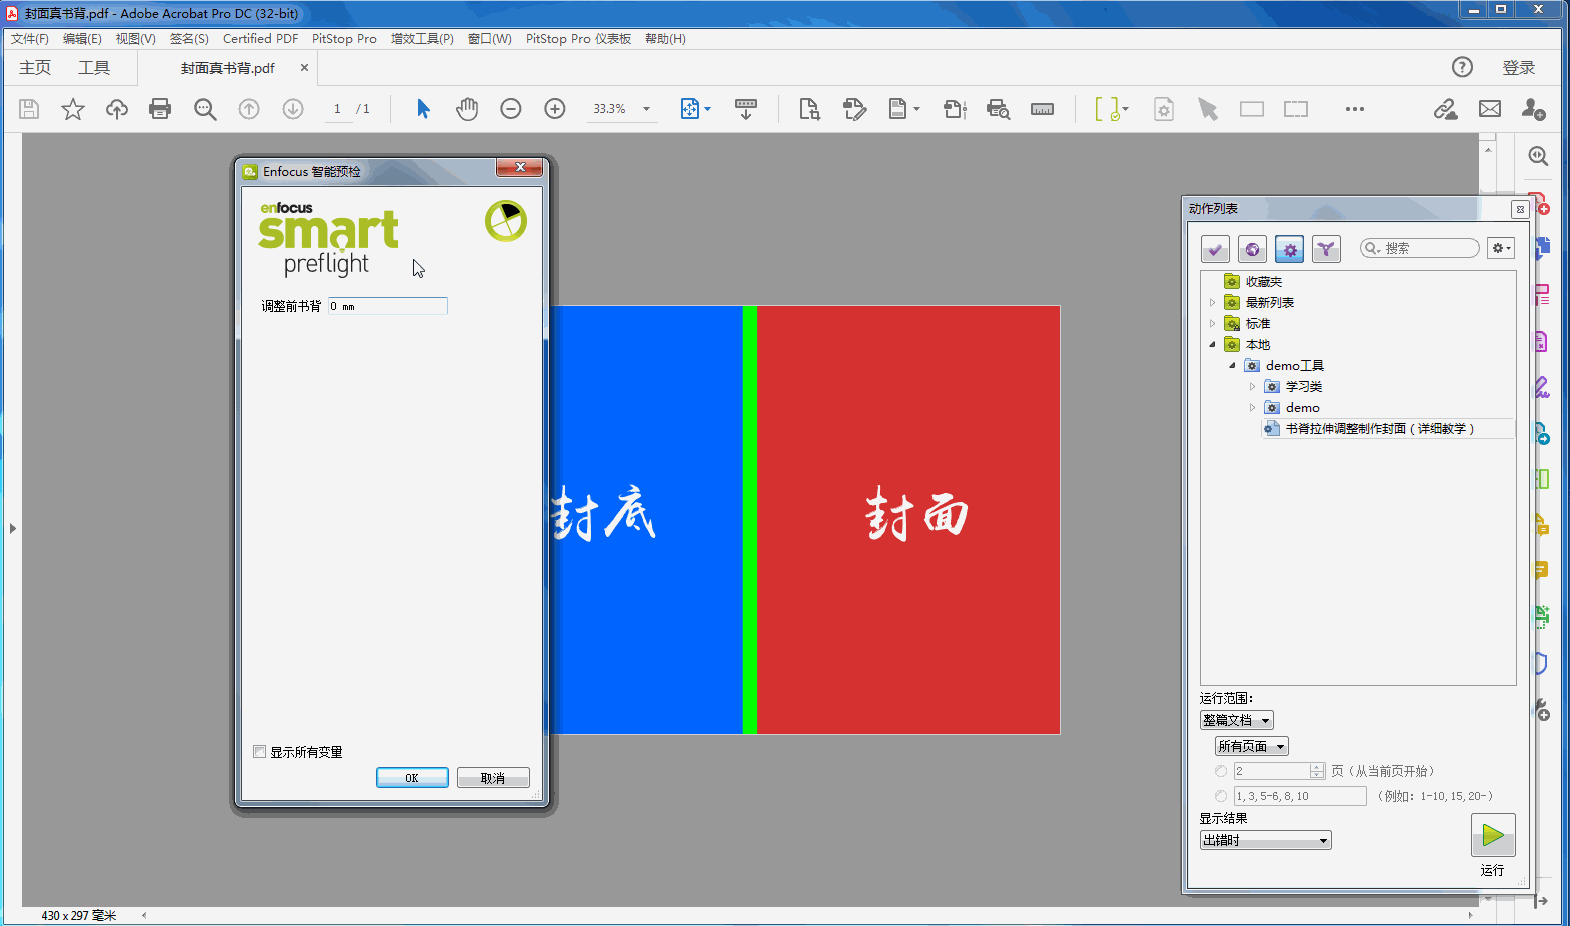Click OK in smart preflight dialog
Image resolution: width=1570 pixels, height=926 pixels.
coord(412,778)
